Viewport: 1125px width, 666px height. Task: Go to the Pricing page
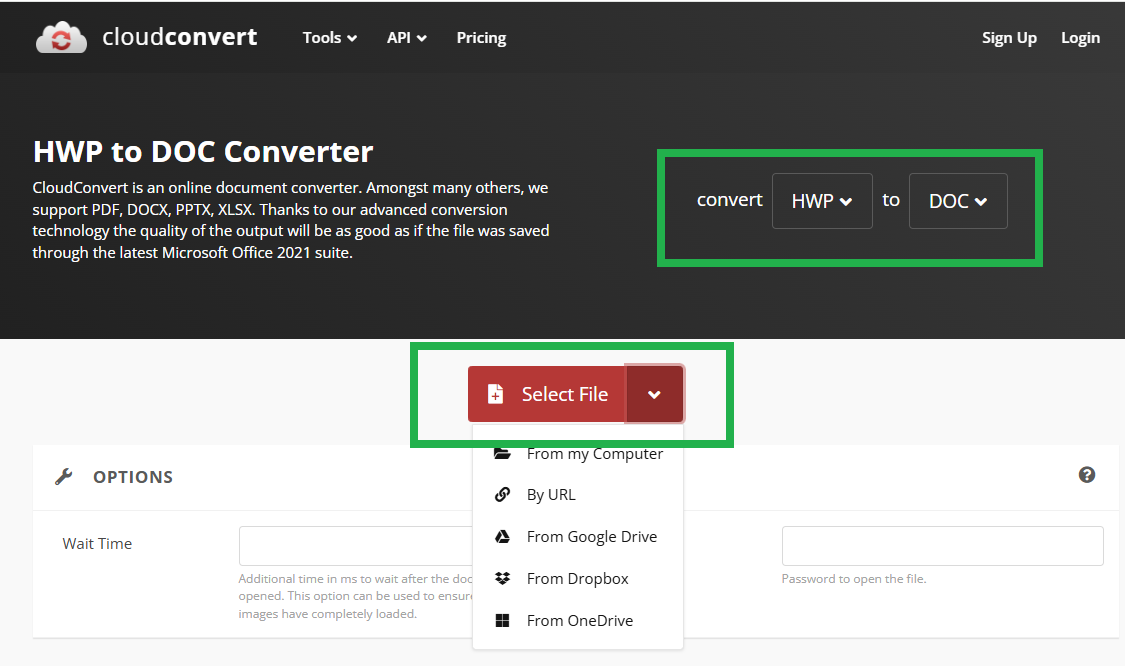coord(481,37)
